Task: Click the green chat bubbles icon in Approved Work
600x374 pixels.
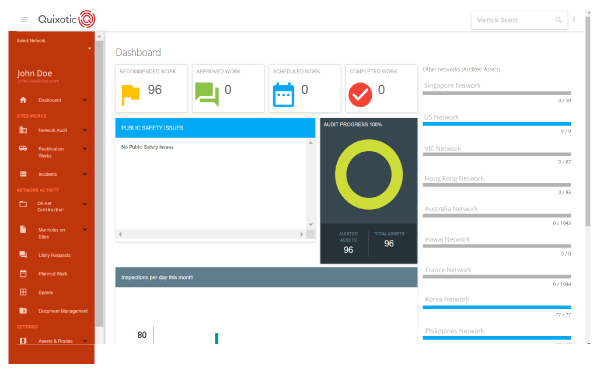Action: pos(207,94)
